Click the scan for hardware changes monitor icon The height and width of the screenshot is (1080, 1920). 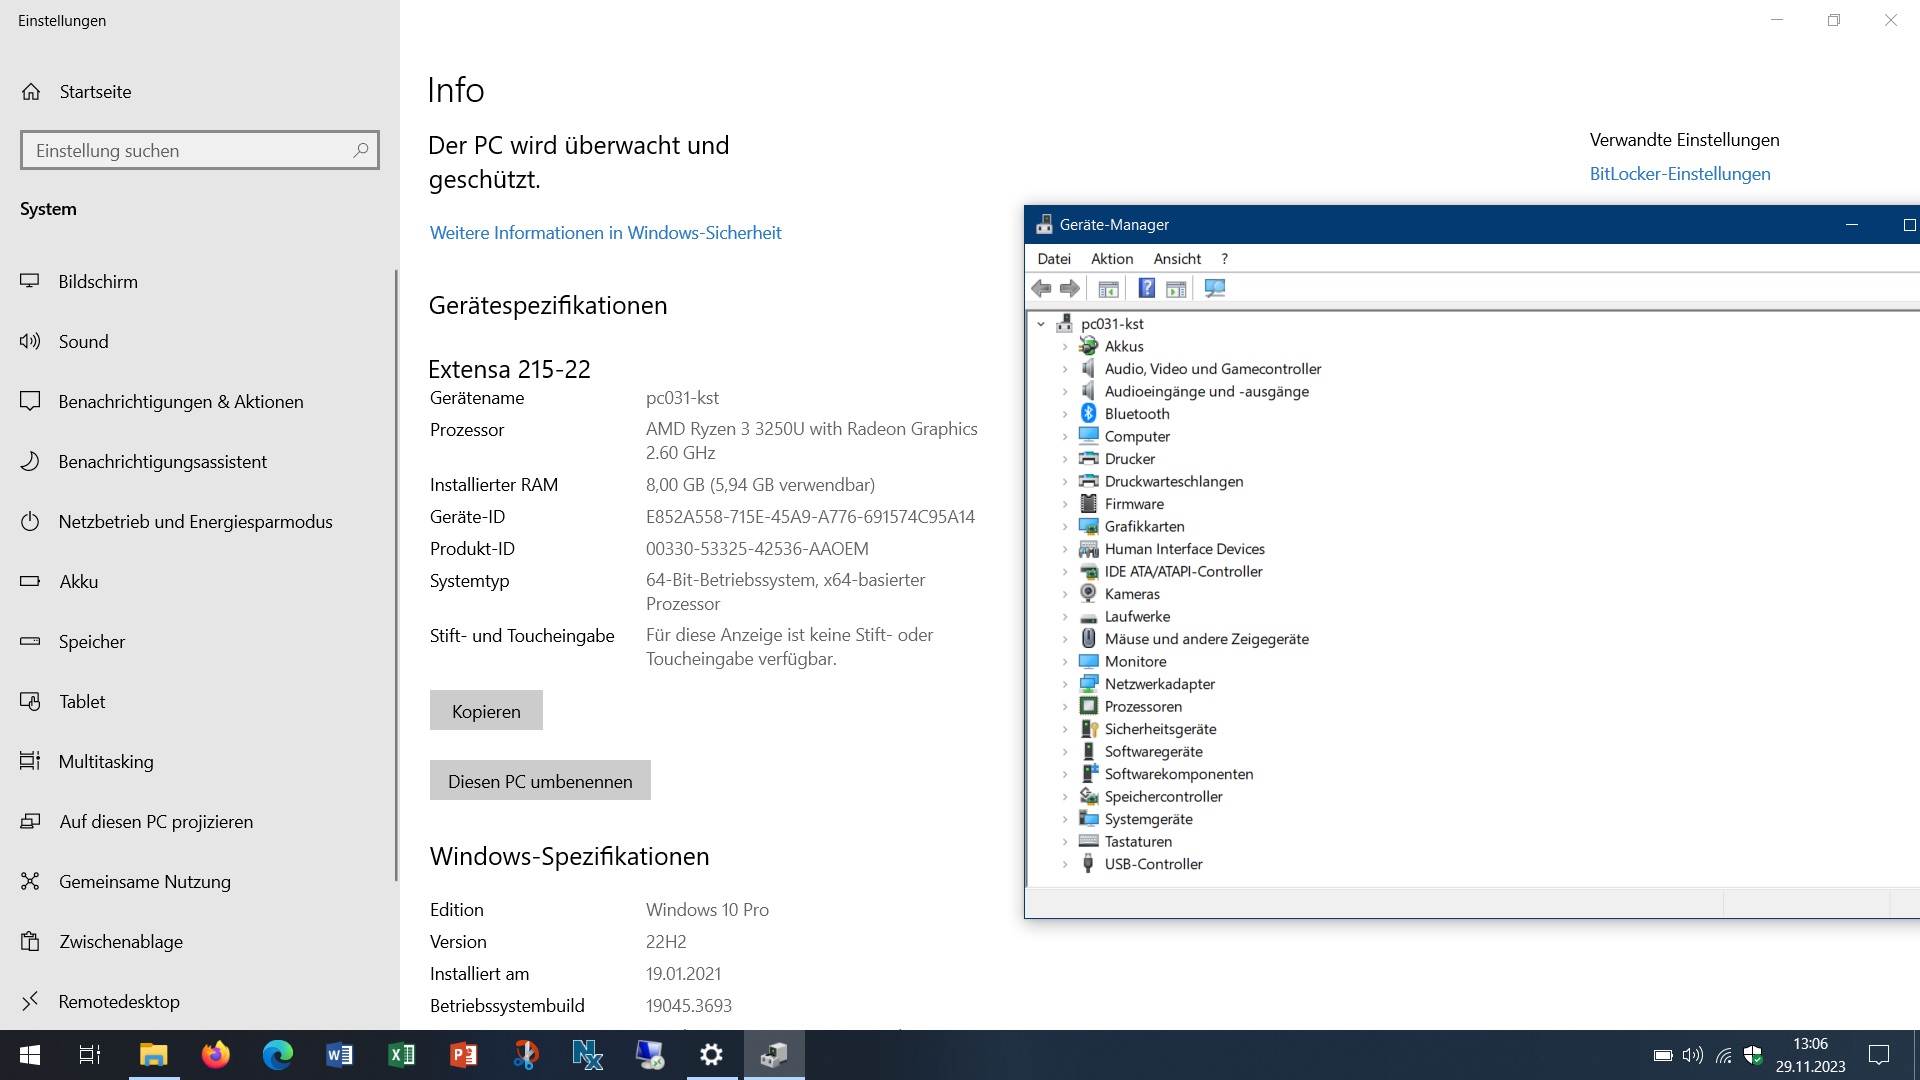tap(1215, 289)
